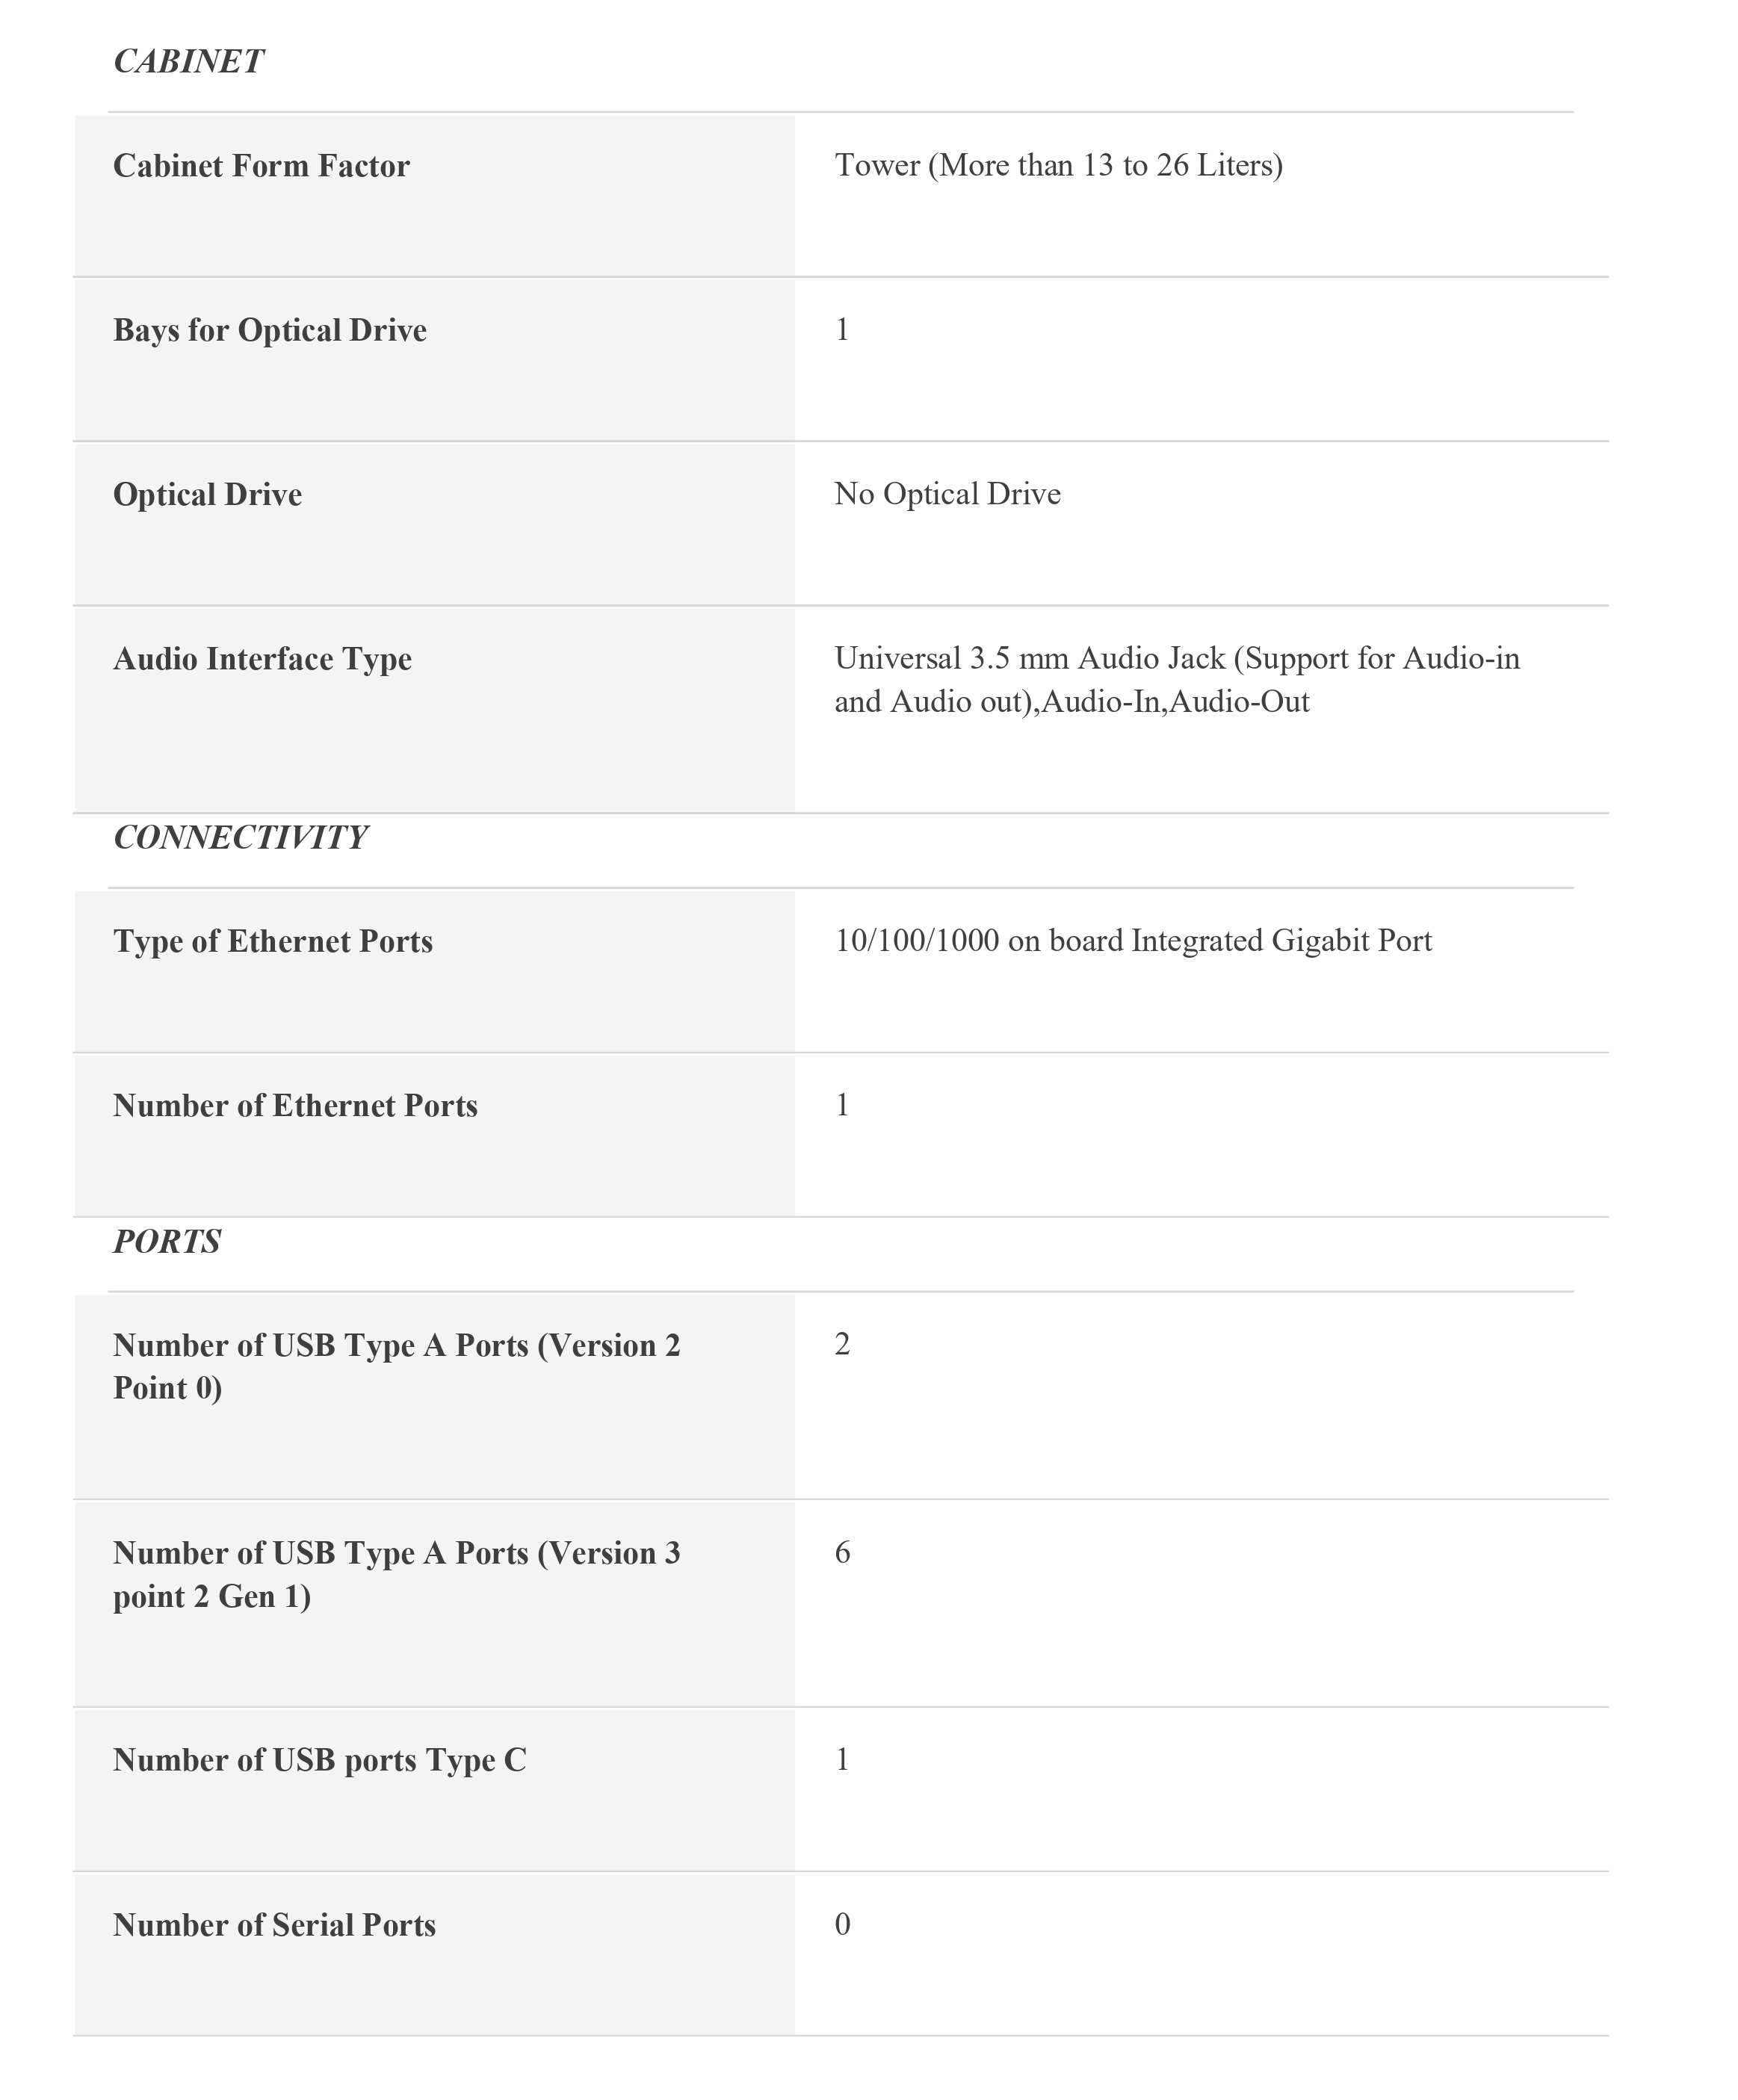The width and height of the screenshot is (1738, 2100).
Task: Click the Integrated Gigabit Port value text
Action: click(x=1133, y=941)
